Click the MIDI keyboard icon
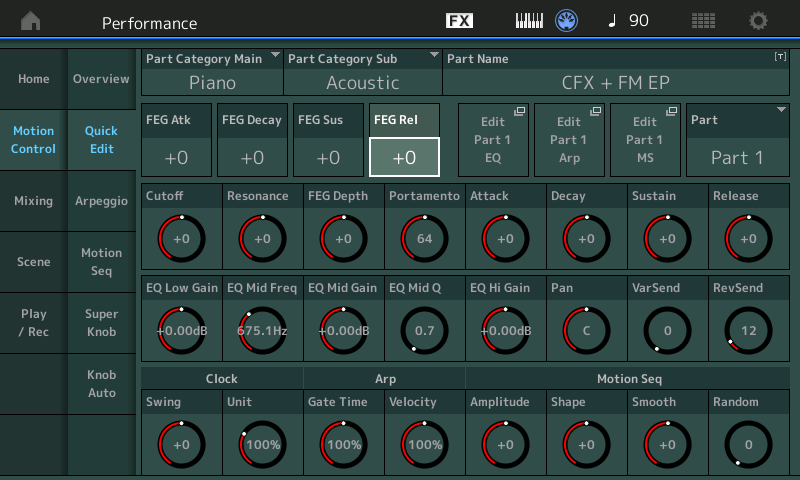Viewport: 800px width, 480px height. pyautogui.click(x=529, y=21)
